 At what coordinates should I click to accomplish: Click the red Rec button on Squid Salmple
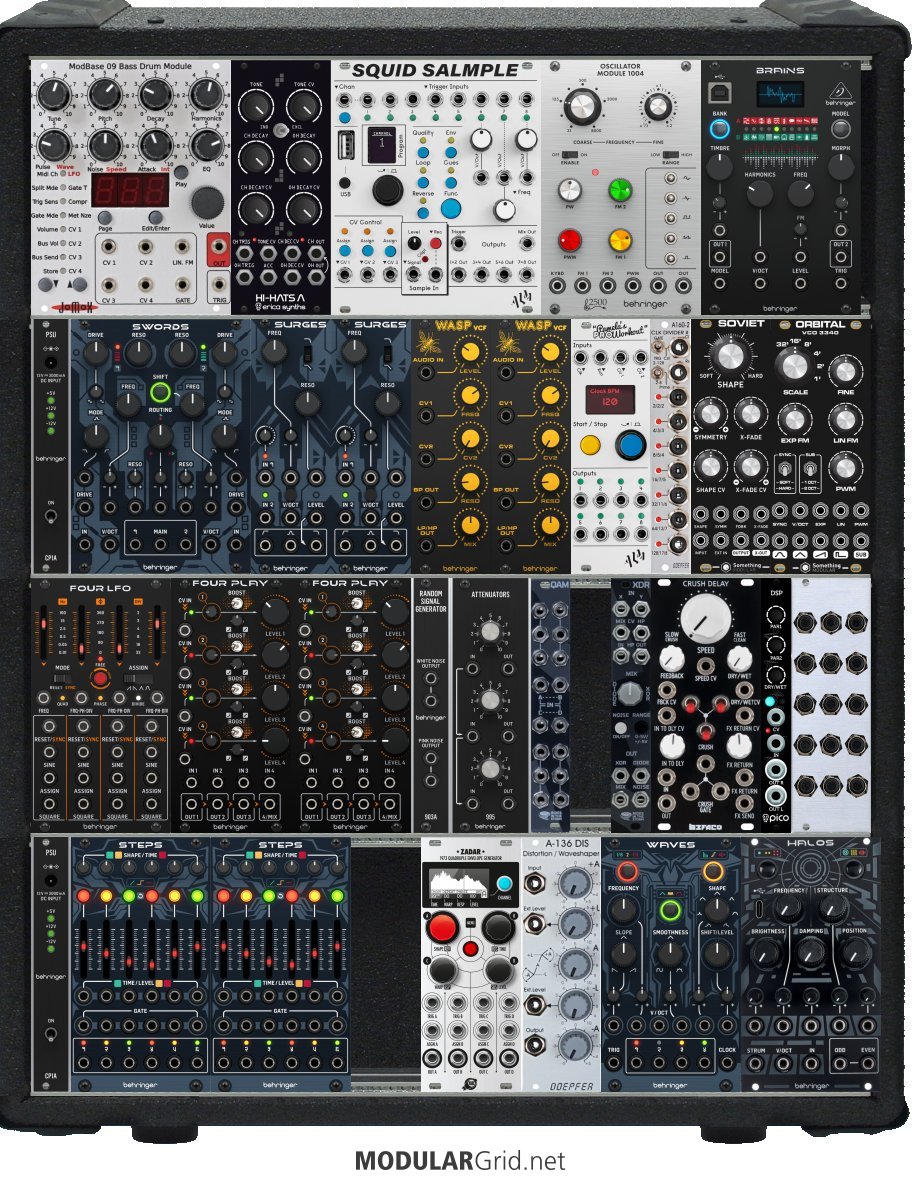click(435, 244)
